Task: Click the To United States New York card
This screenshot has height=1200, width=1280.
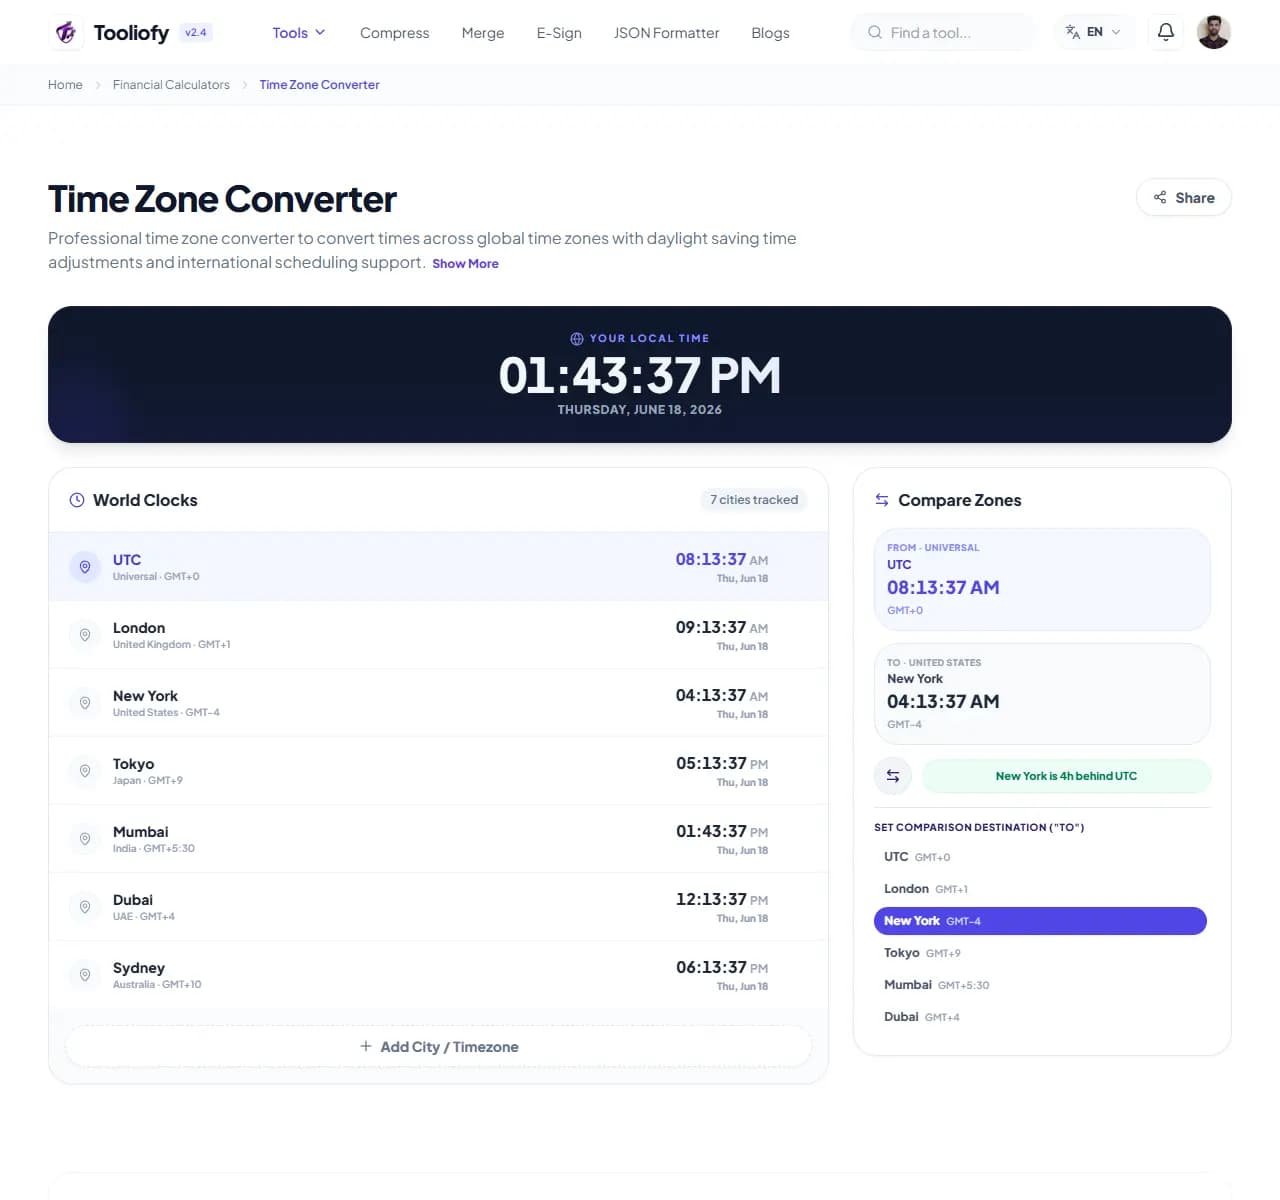Action: pos(1042,694)
